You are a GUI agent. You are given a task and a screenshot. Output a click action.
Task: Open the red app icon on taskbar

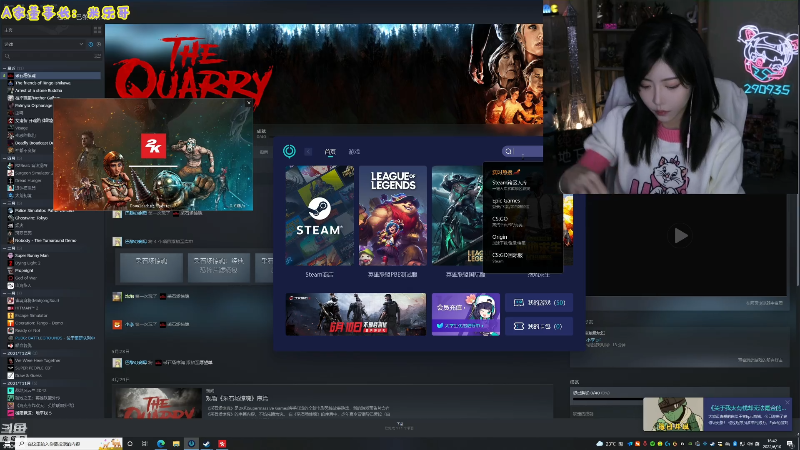pyautogui.click(x=222, y=443)
